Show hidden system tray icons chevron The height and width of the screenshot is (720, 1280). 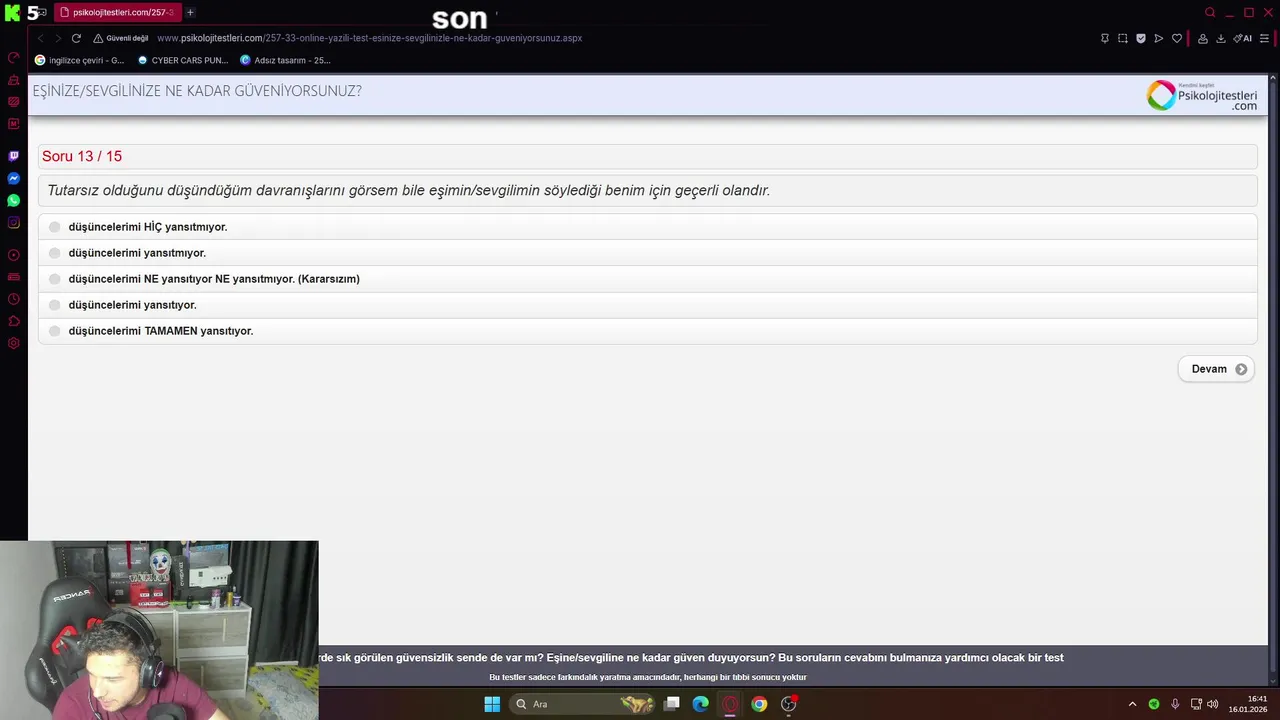pos(1132,704)
